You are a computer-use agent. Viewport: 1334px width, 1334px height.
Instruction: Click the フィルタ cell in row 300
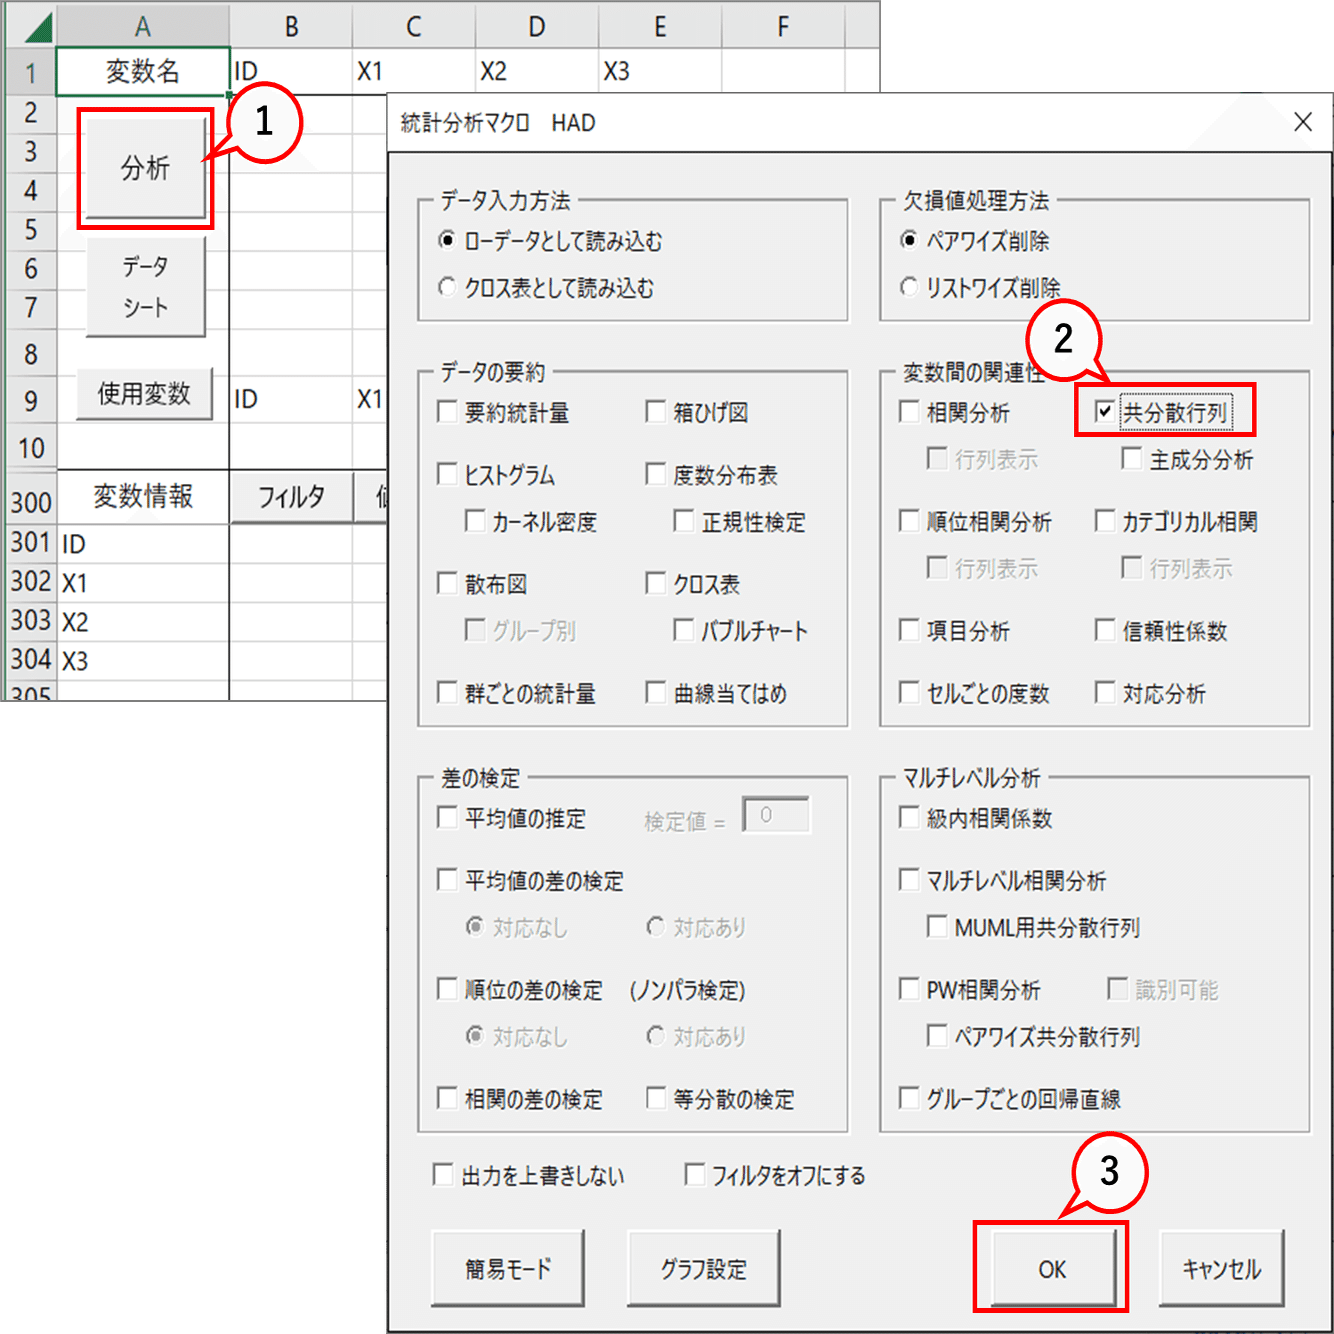[291, 497]
